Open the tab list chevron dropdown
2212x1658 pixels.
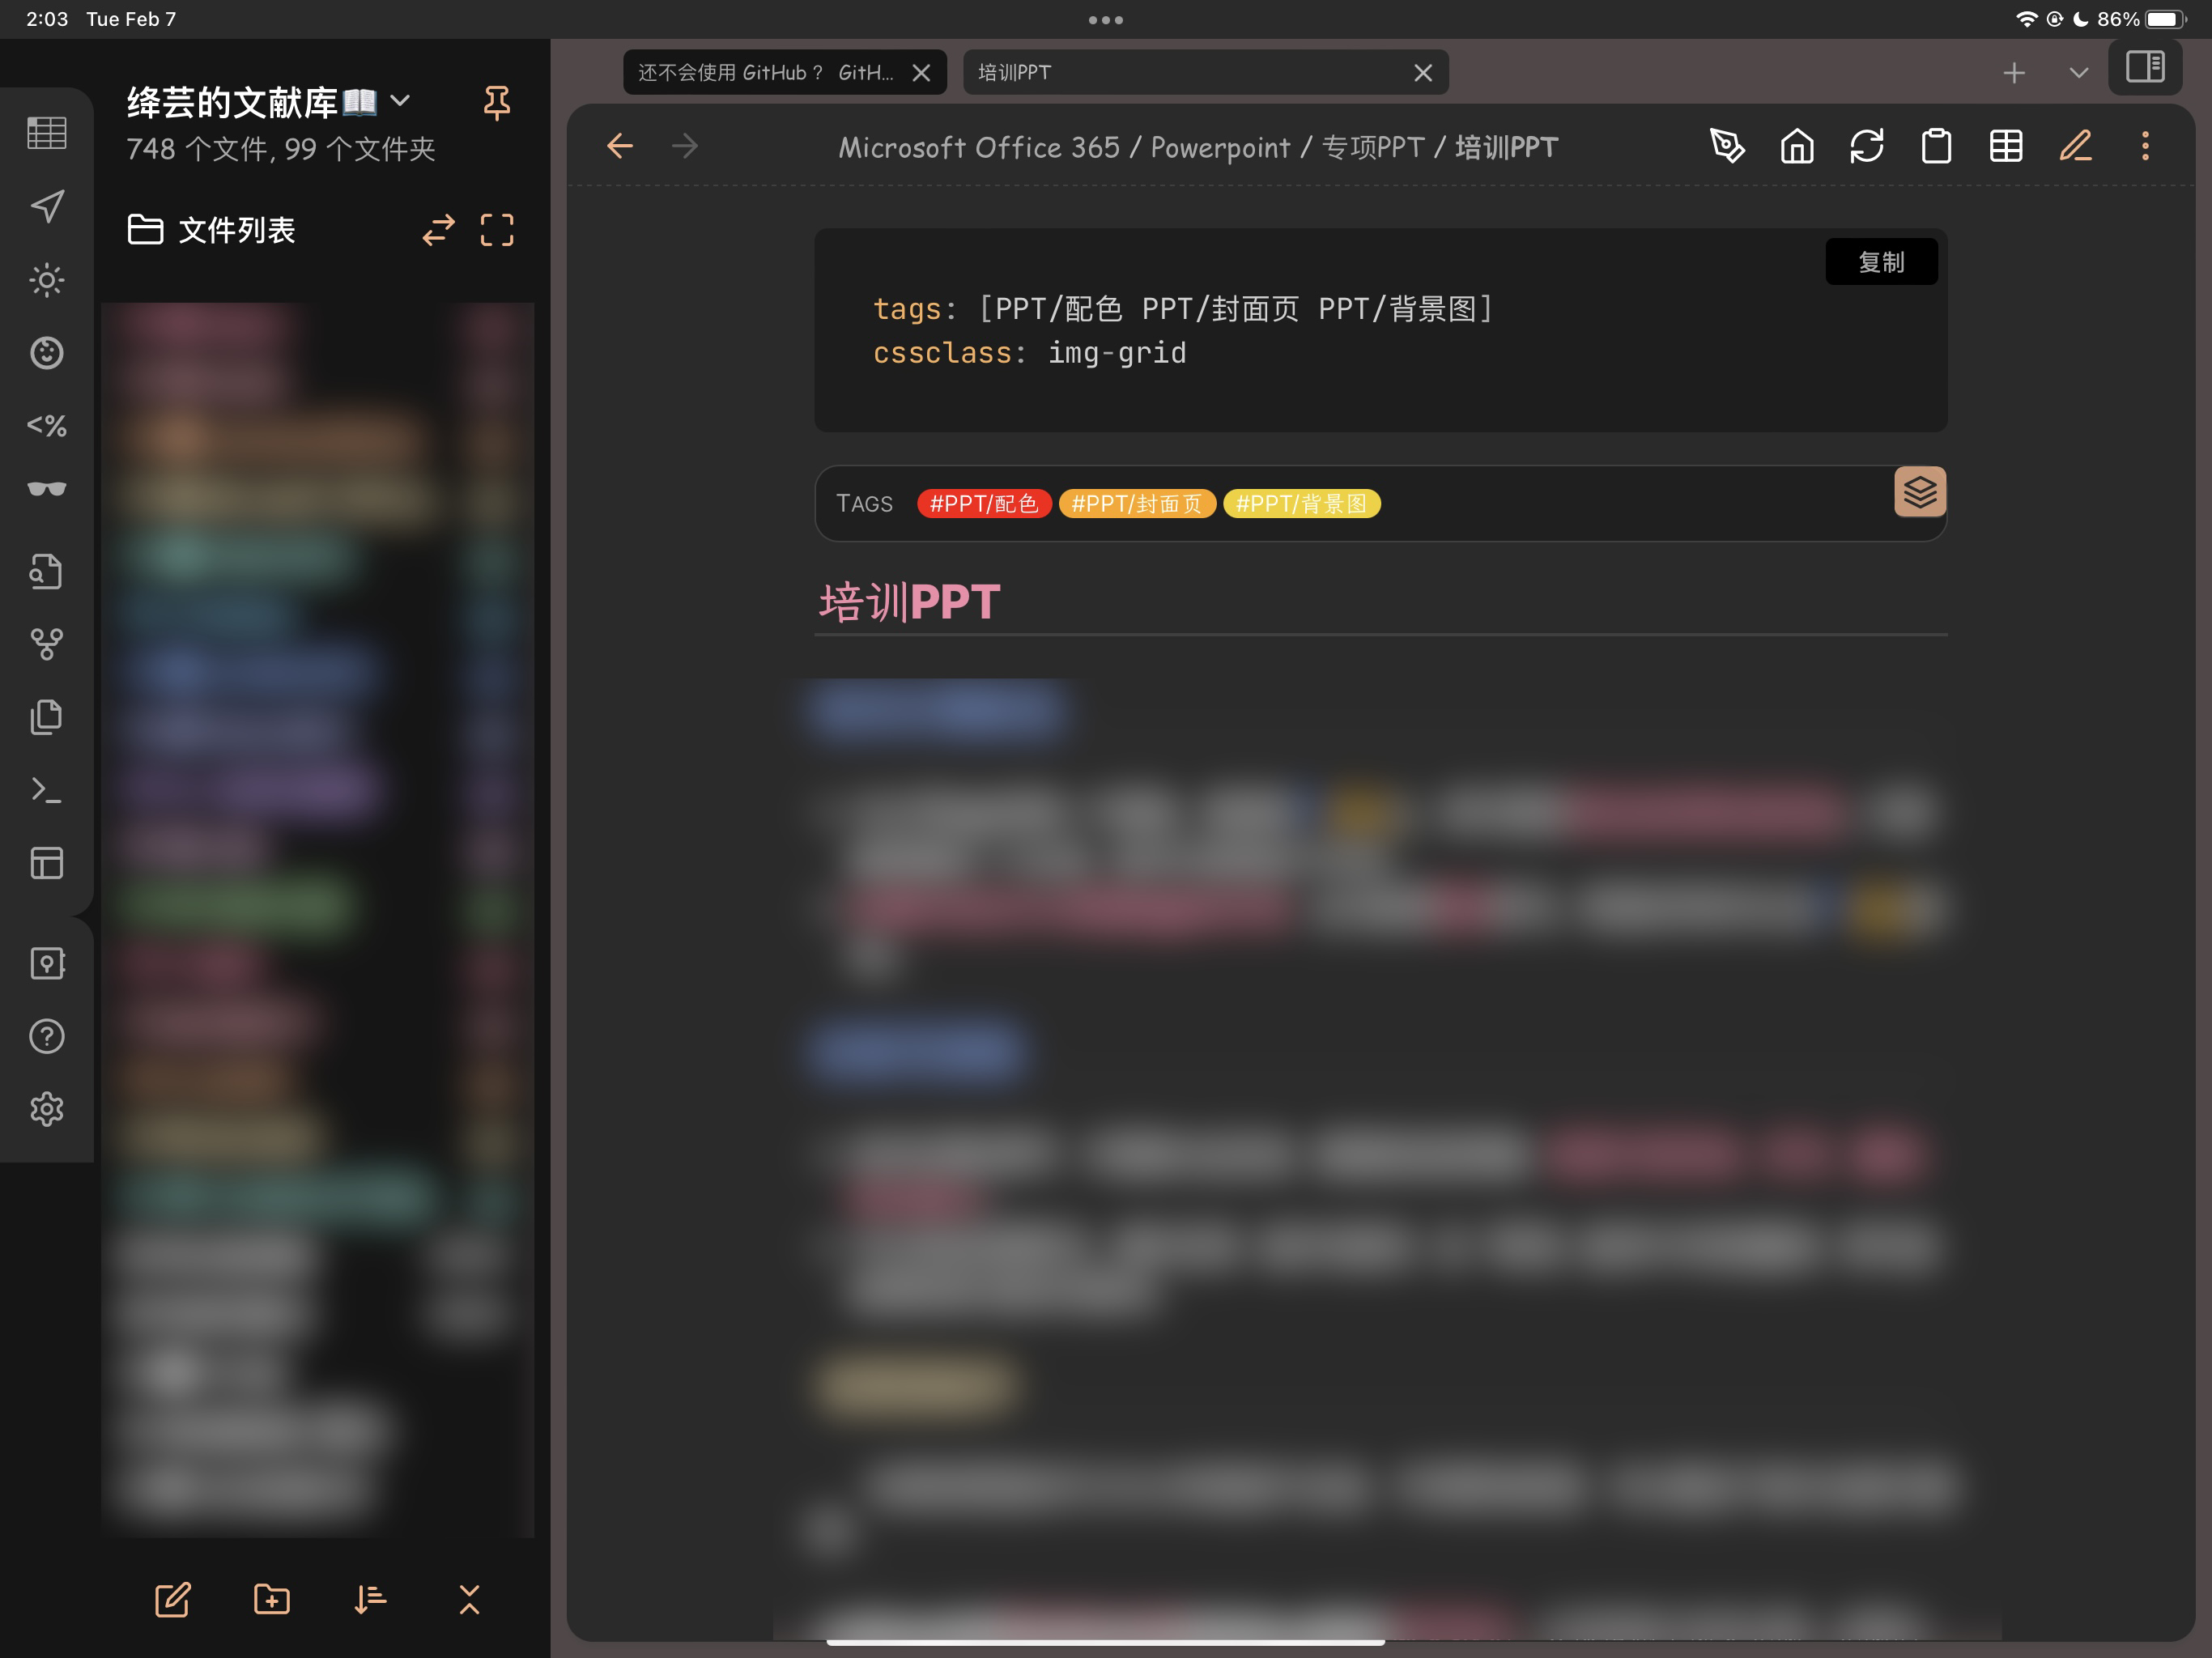[x=2079, y=73]
